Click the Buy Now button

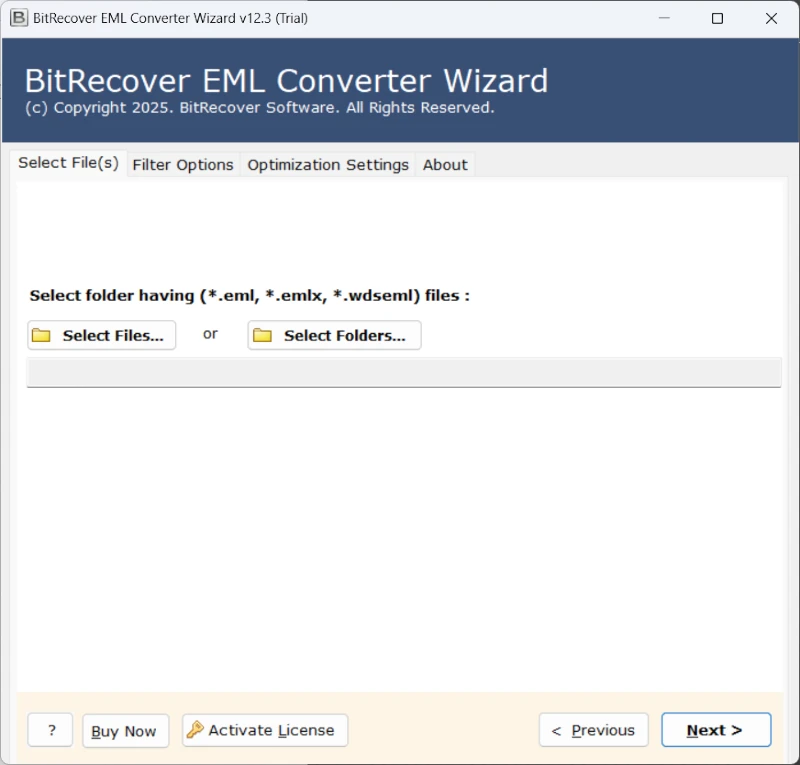[126, 731]
